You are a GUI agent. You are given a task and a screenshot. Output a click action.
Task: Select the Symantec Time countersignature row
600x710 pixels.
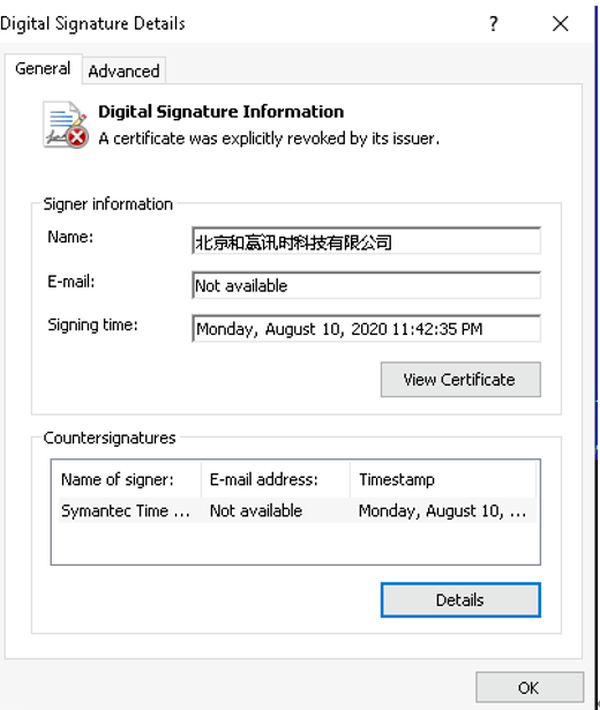pyautogui.click(x=126, y=510)
